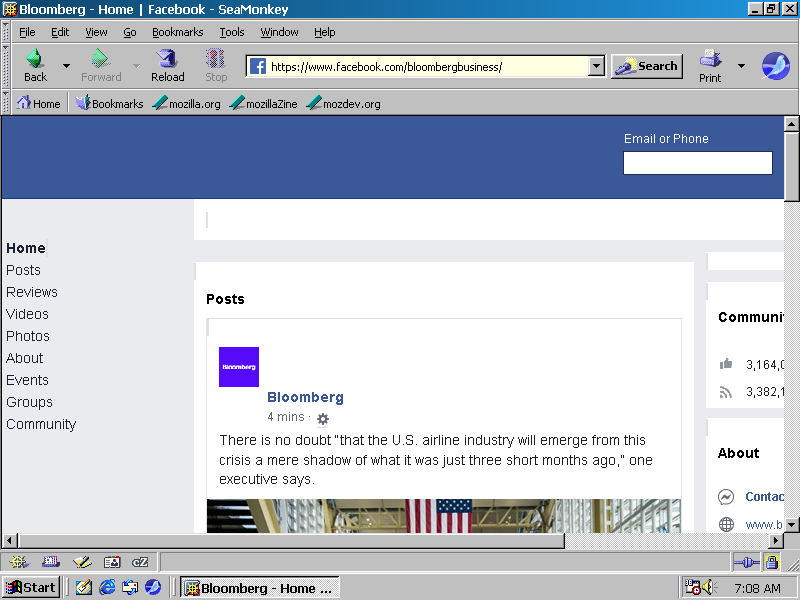
Task: Expand the address bar URL dropdown
Action: [x=596, y=66]
